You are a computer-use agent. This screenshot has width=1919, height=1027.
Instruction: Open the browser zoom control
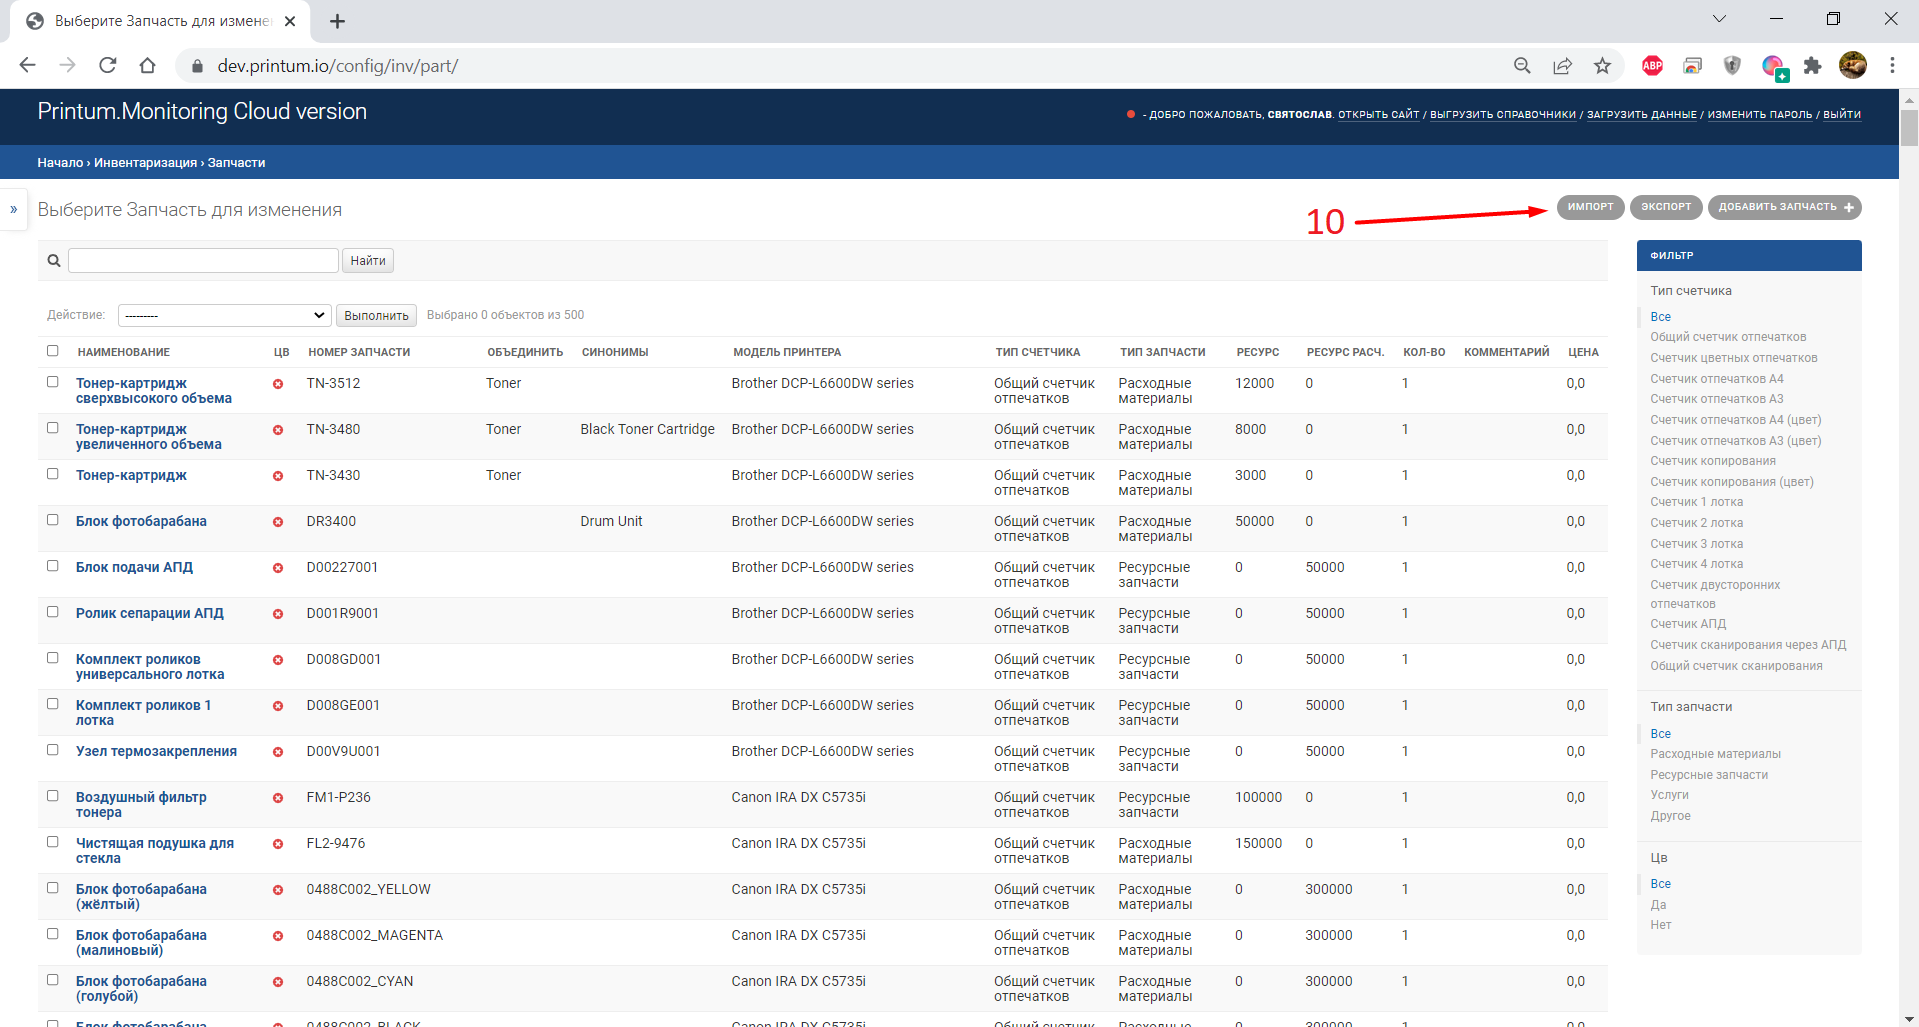coord(1522,65)
